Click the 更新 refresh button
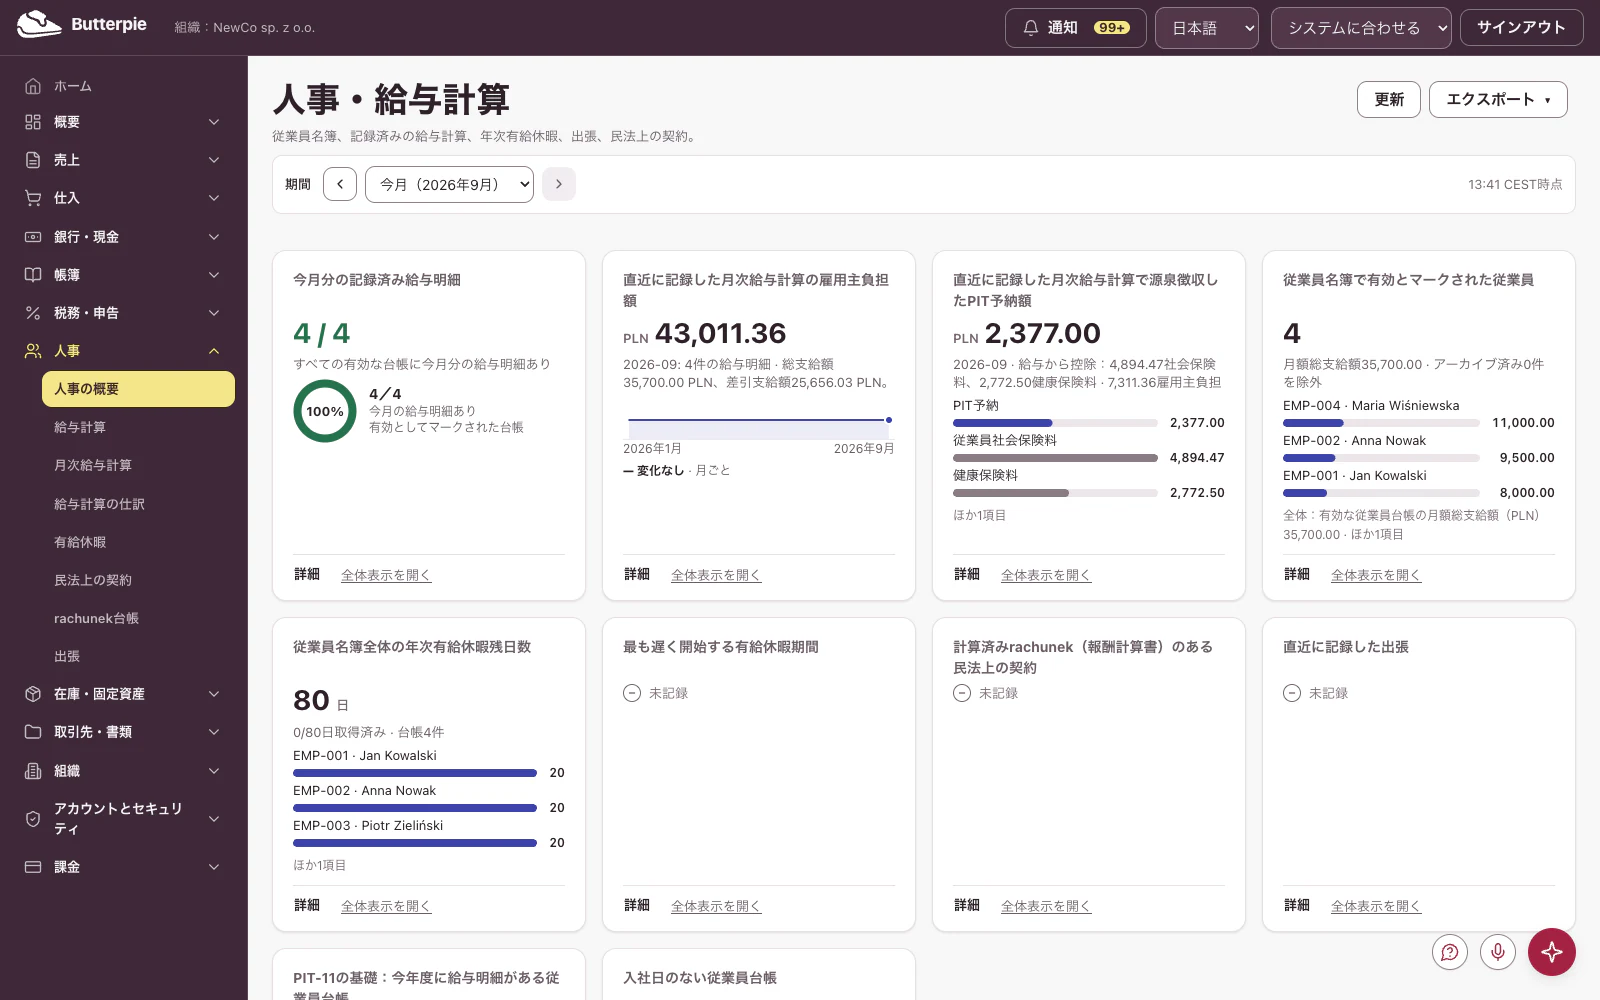The width and height of the screenshot is (1600, 1000). [1389, 99]
